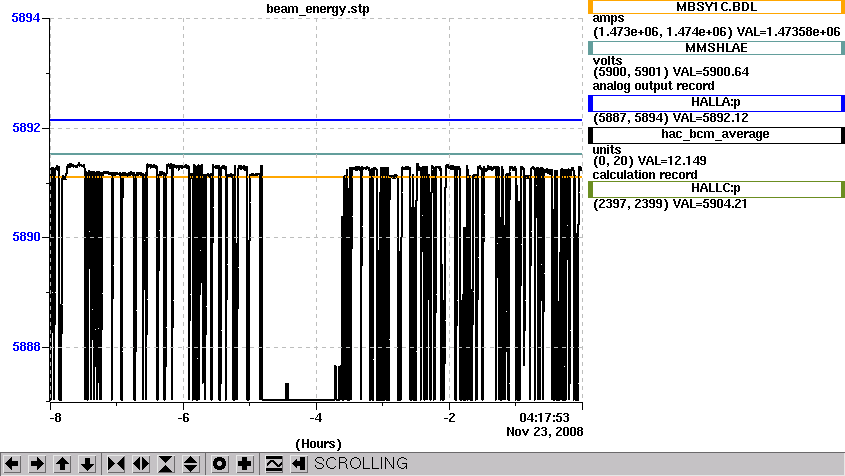Compress time axis with inward horizontal triangles icon
845x476 pixels.
click(116, 464)
